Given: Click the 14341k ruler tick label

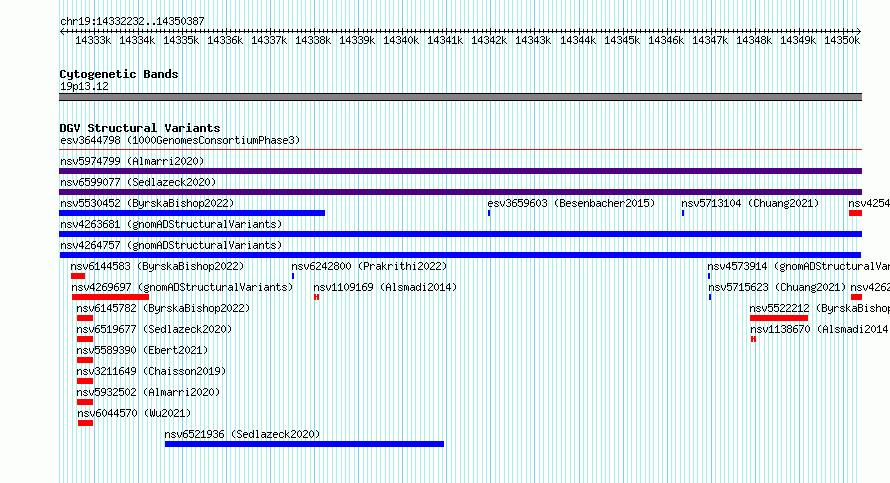Looking at the screenshot, I should coord(445,40).
